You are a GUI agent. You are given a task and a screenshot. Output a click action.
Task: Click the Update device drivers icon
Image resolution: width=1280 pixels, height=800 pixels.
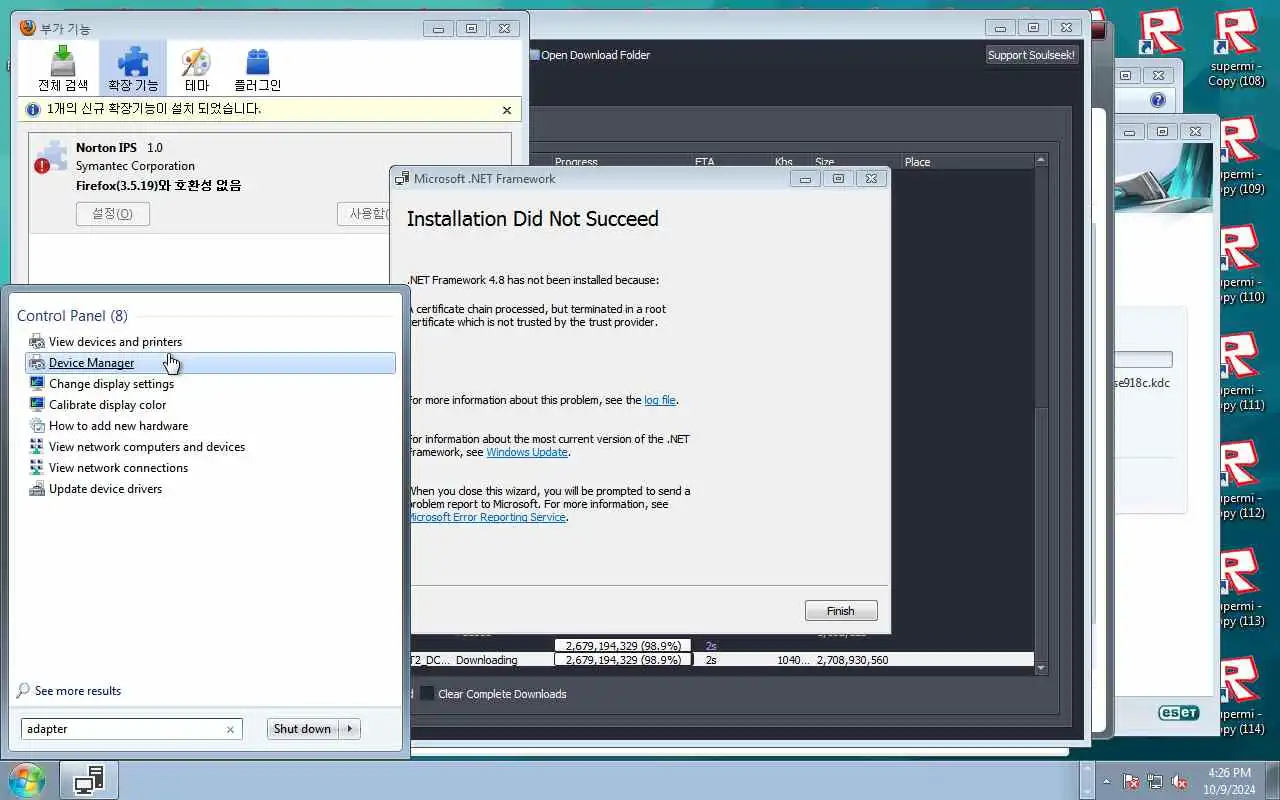(x=37, y=489)
